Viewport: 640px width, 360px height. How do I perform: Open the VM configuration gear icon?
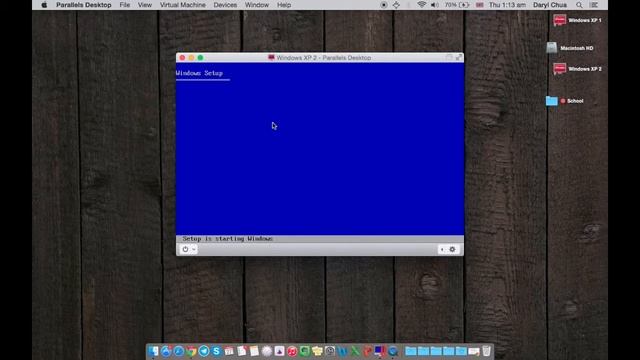pyautogui.click(x=452, y=249)
